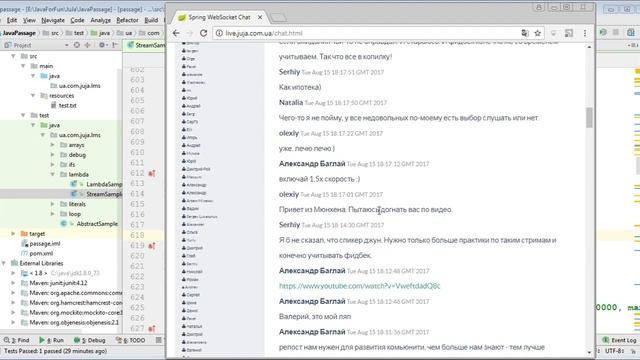Open the YouTube link in chat

click(360, 286)
